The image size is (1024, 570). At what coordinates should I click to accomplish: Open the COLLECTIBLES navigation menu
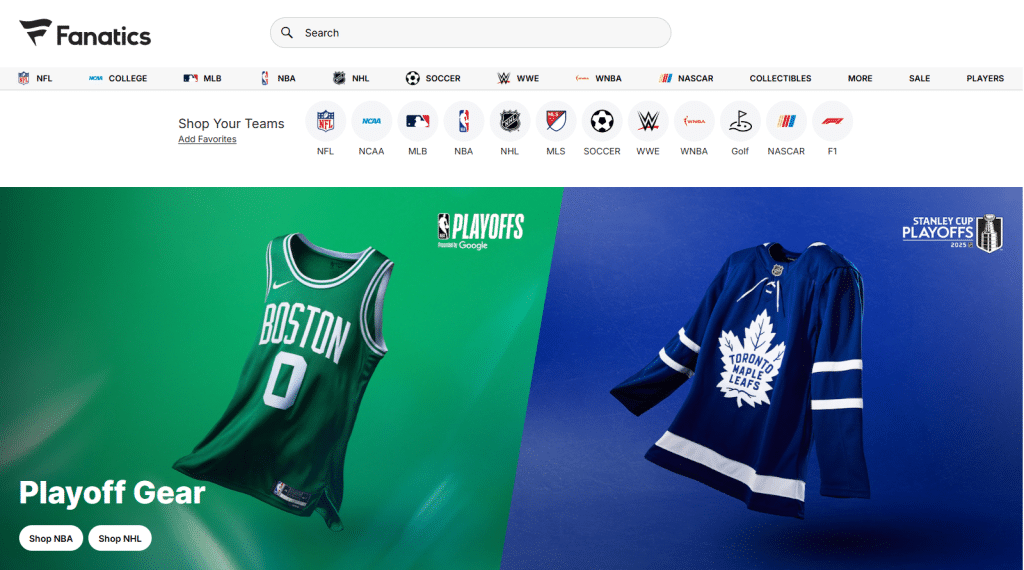coord(780,78)
